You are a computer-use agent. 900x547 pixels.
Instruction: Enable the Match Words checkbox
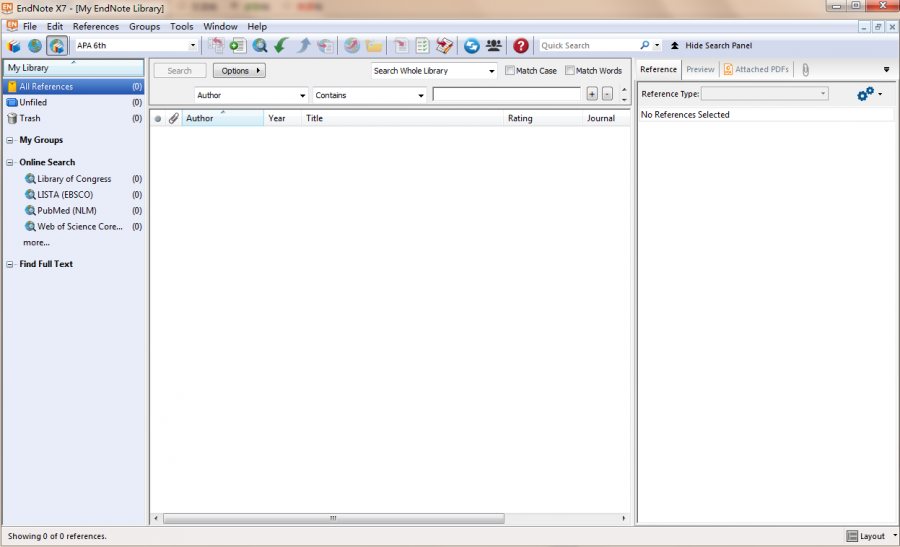pyautogui.click(x=569, y=70)
